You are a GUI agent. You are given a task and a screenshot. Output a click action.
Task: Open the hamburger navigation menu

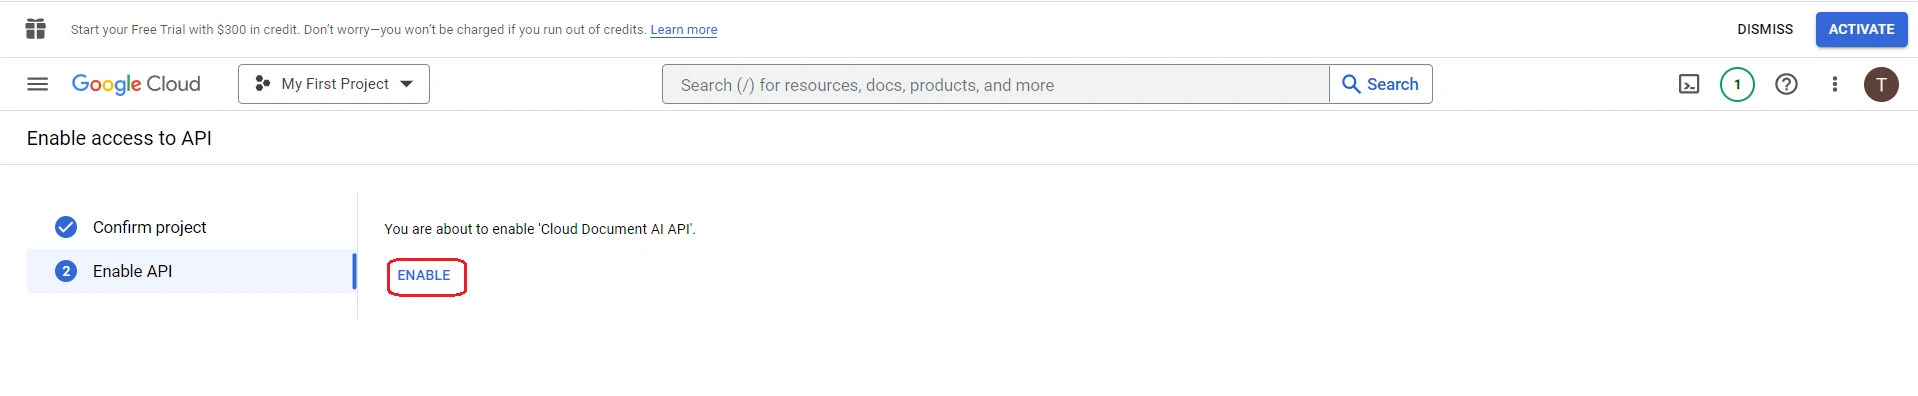[x=37, y=84]
